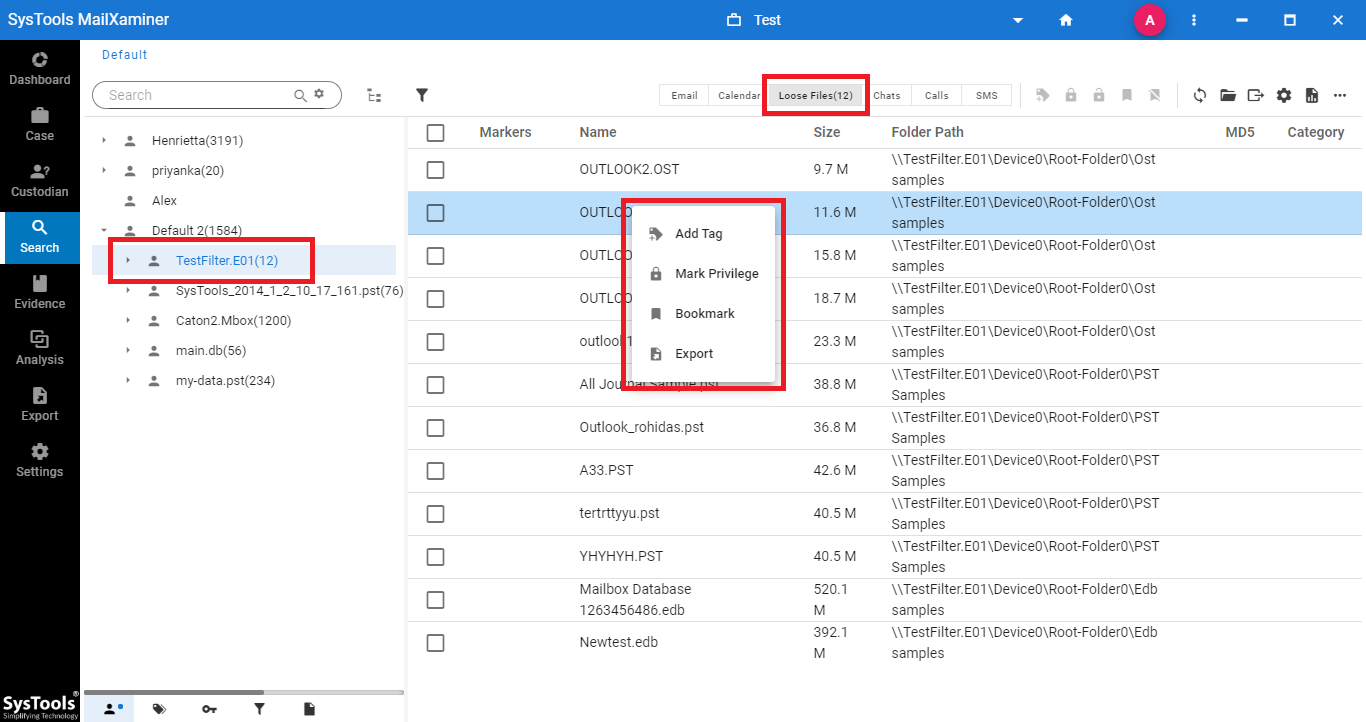Go to the Case sidebar section
This screenshot has width=1366, height=722.
coord(40,125)
